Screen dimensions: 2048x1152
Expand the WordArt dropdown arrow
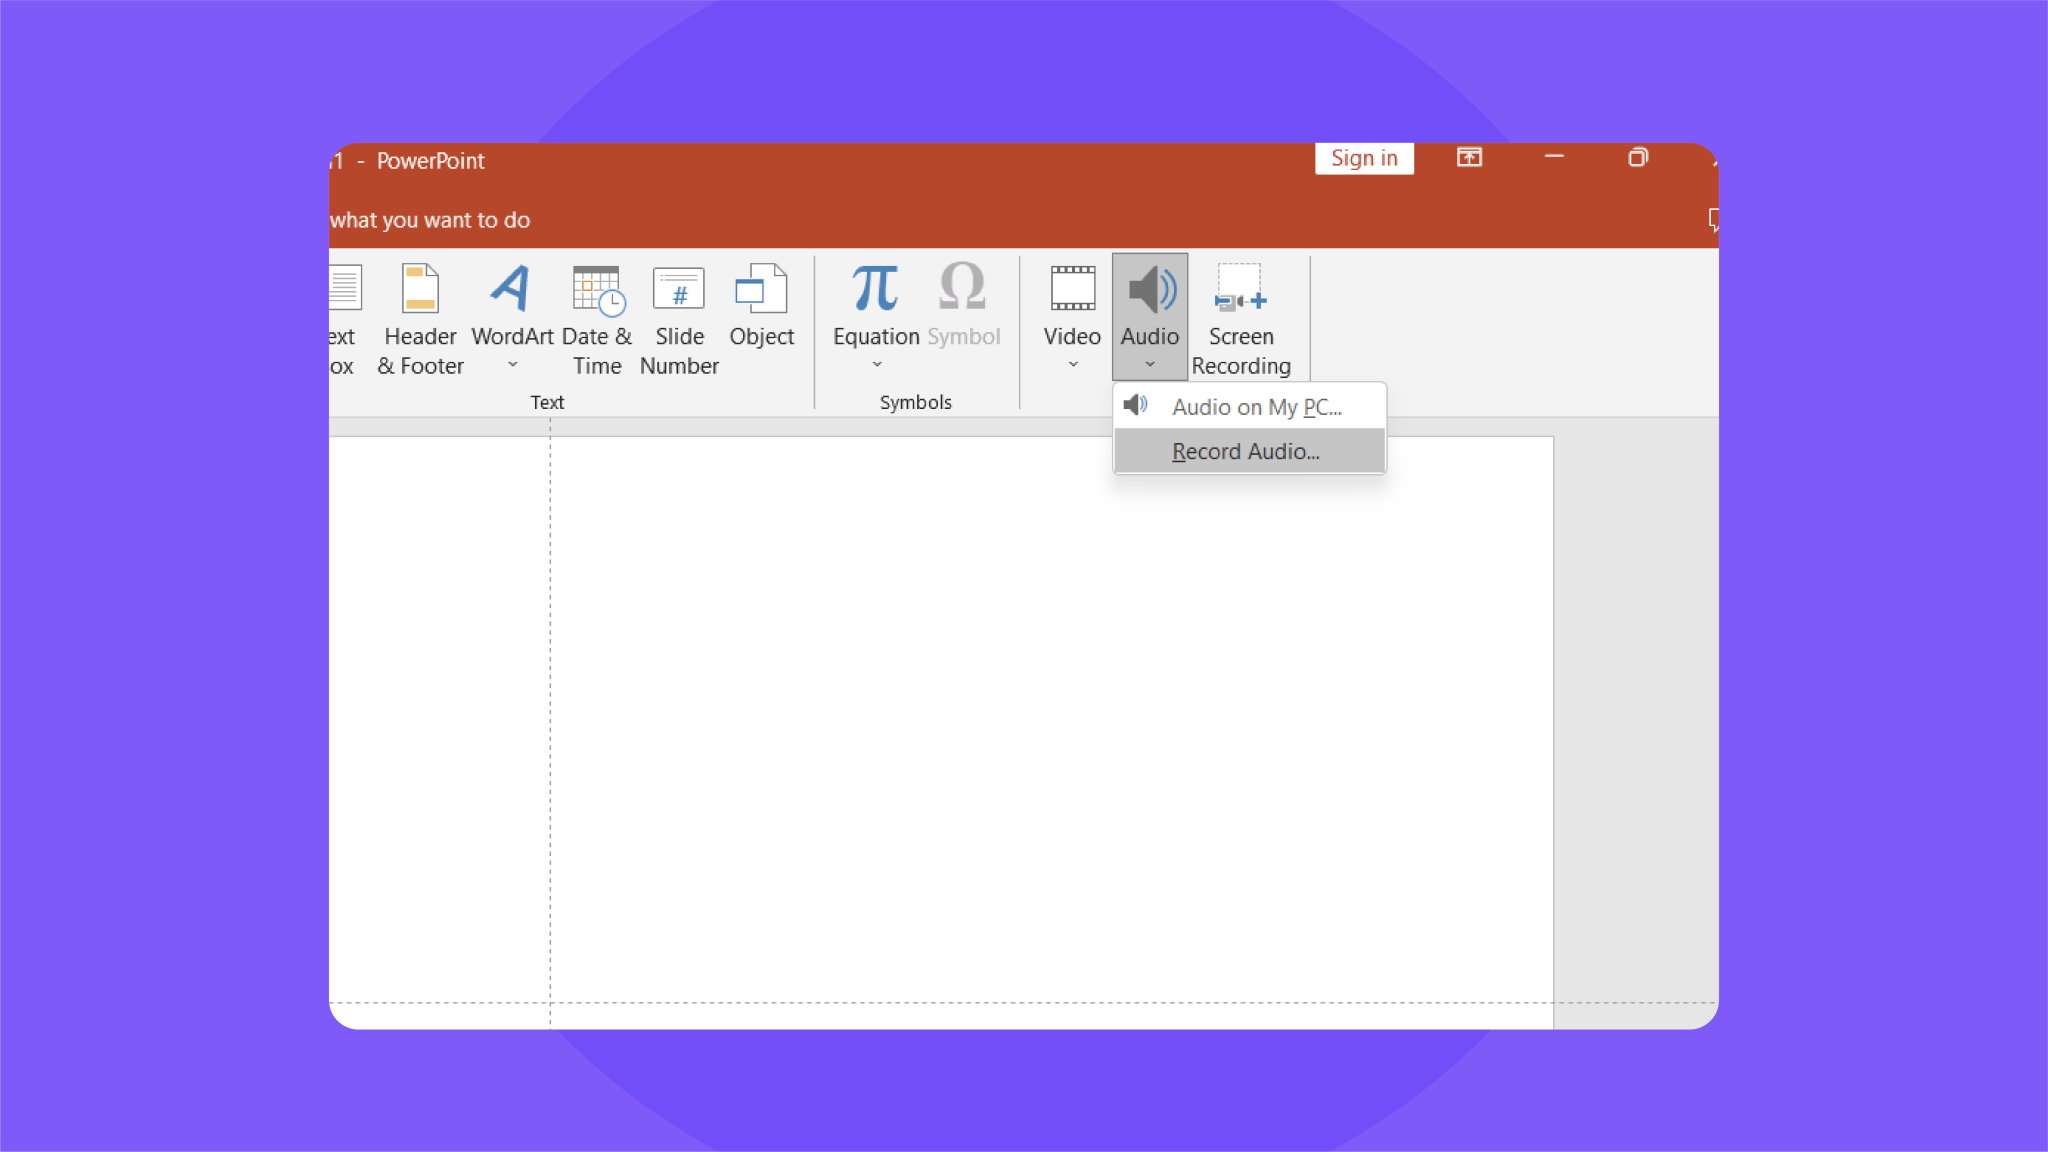[x=512, y=365]
